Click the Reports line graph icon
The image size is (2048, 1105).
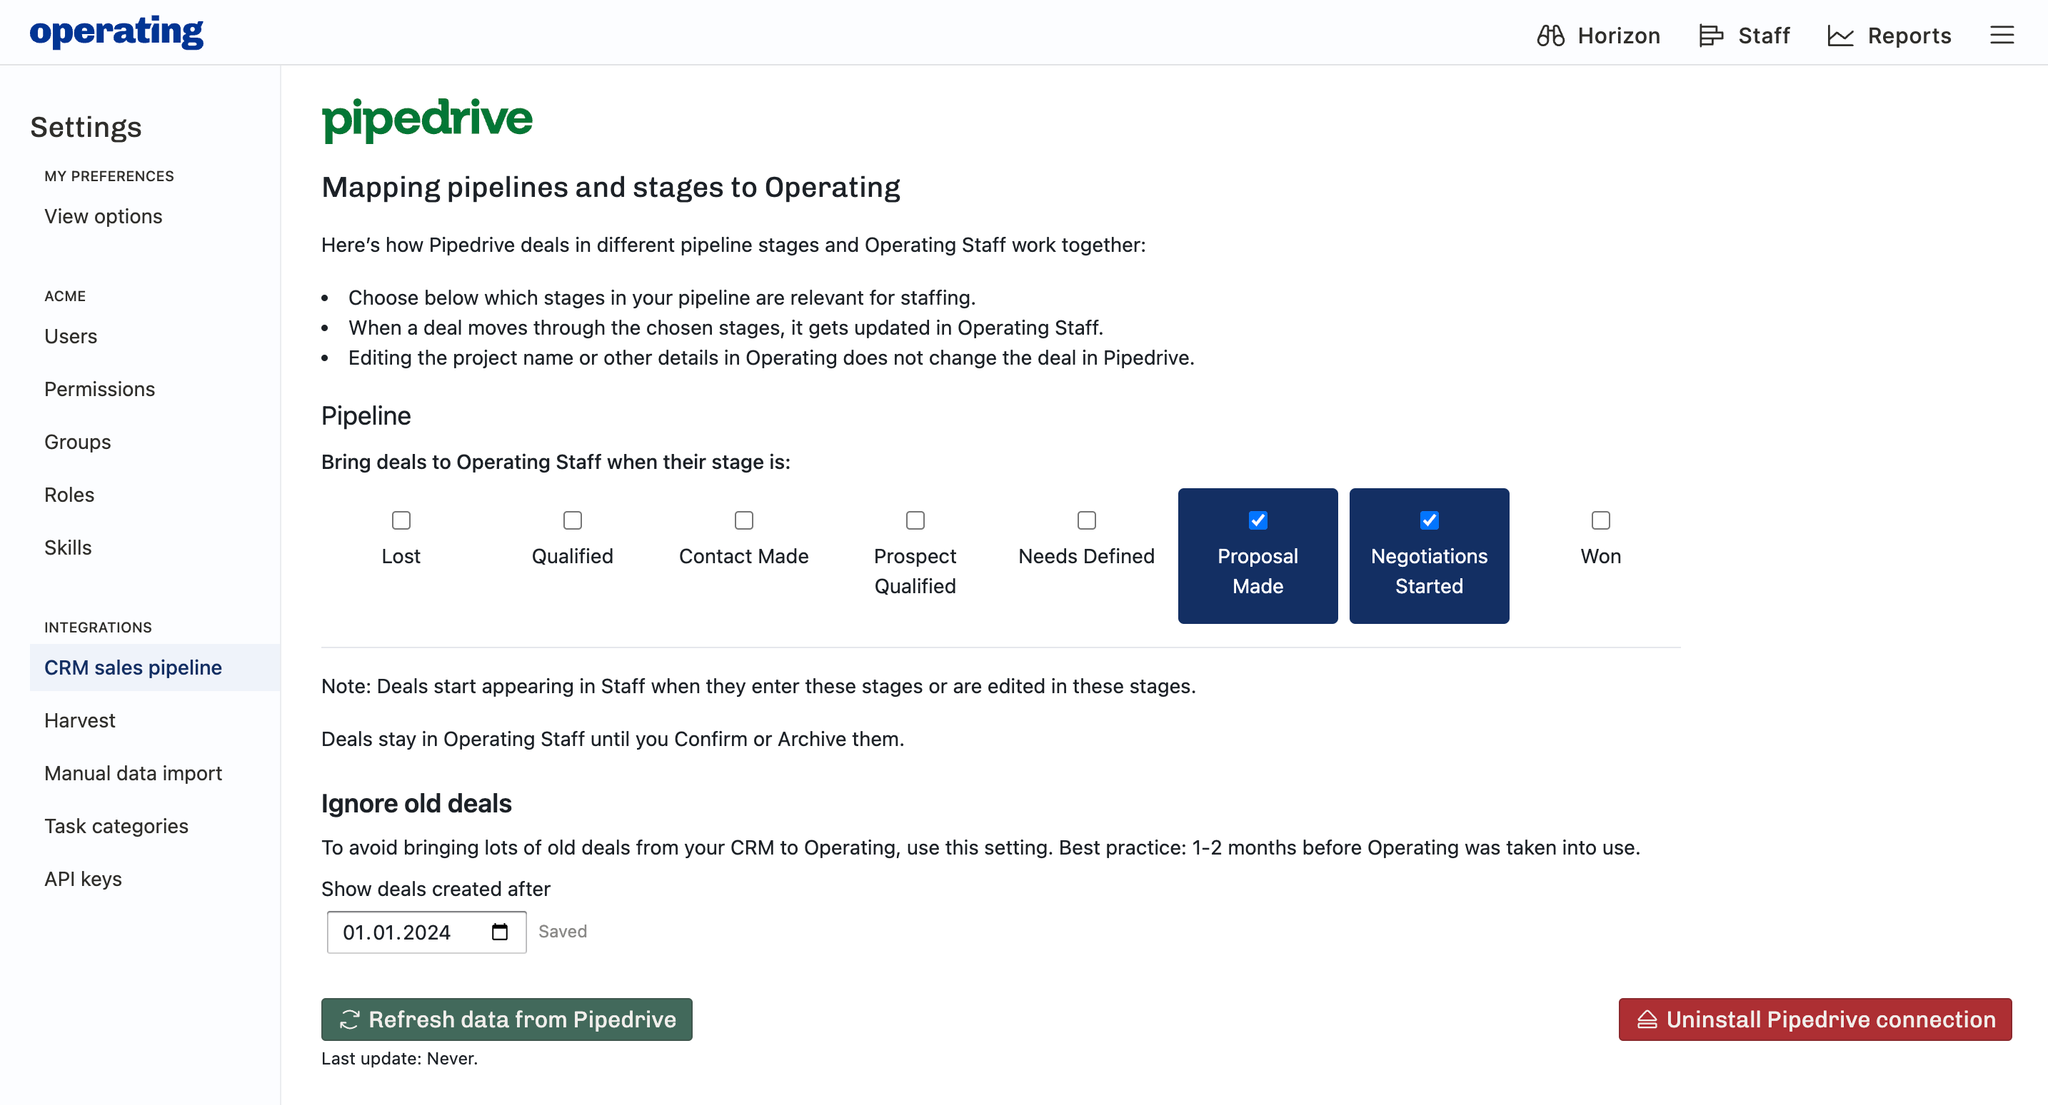1840,36
